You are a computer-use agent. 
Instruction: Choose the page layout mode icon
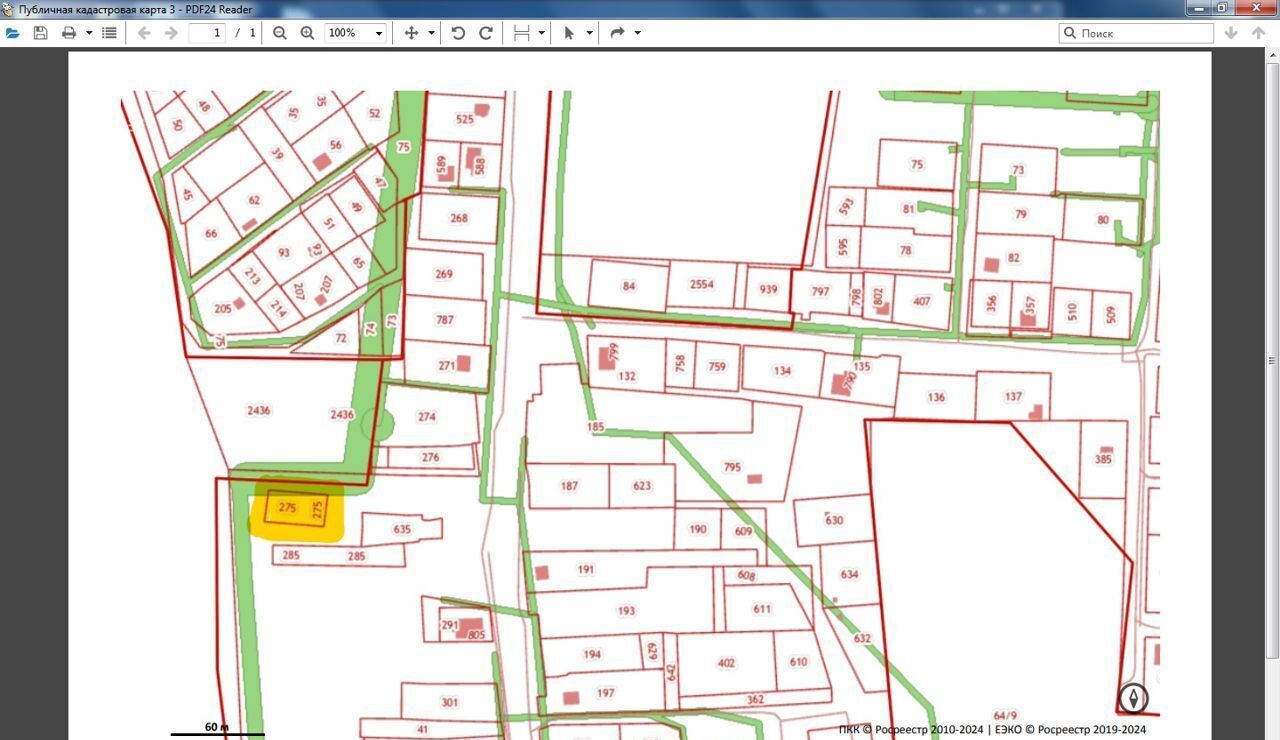point(521,33)
